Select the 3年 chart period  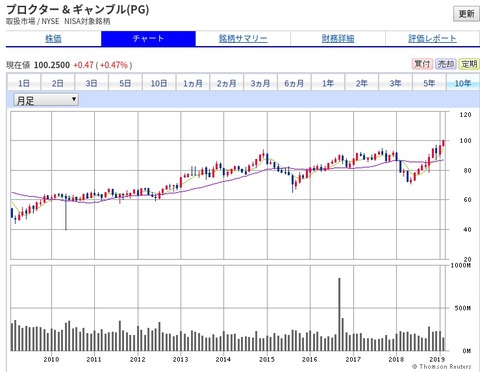point(396,83)
